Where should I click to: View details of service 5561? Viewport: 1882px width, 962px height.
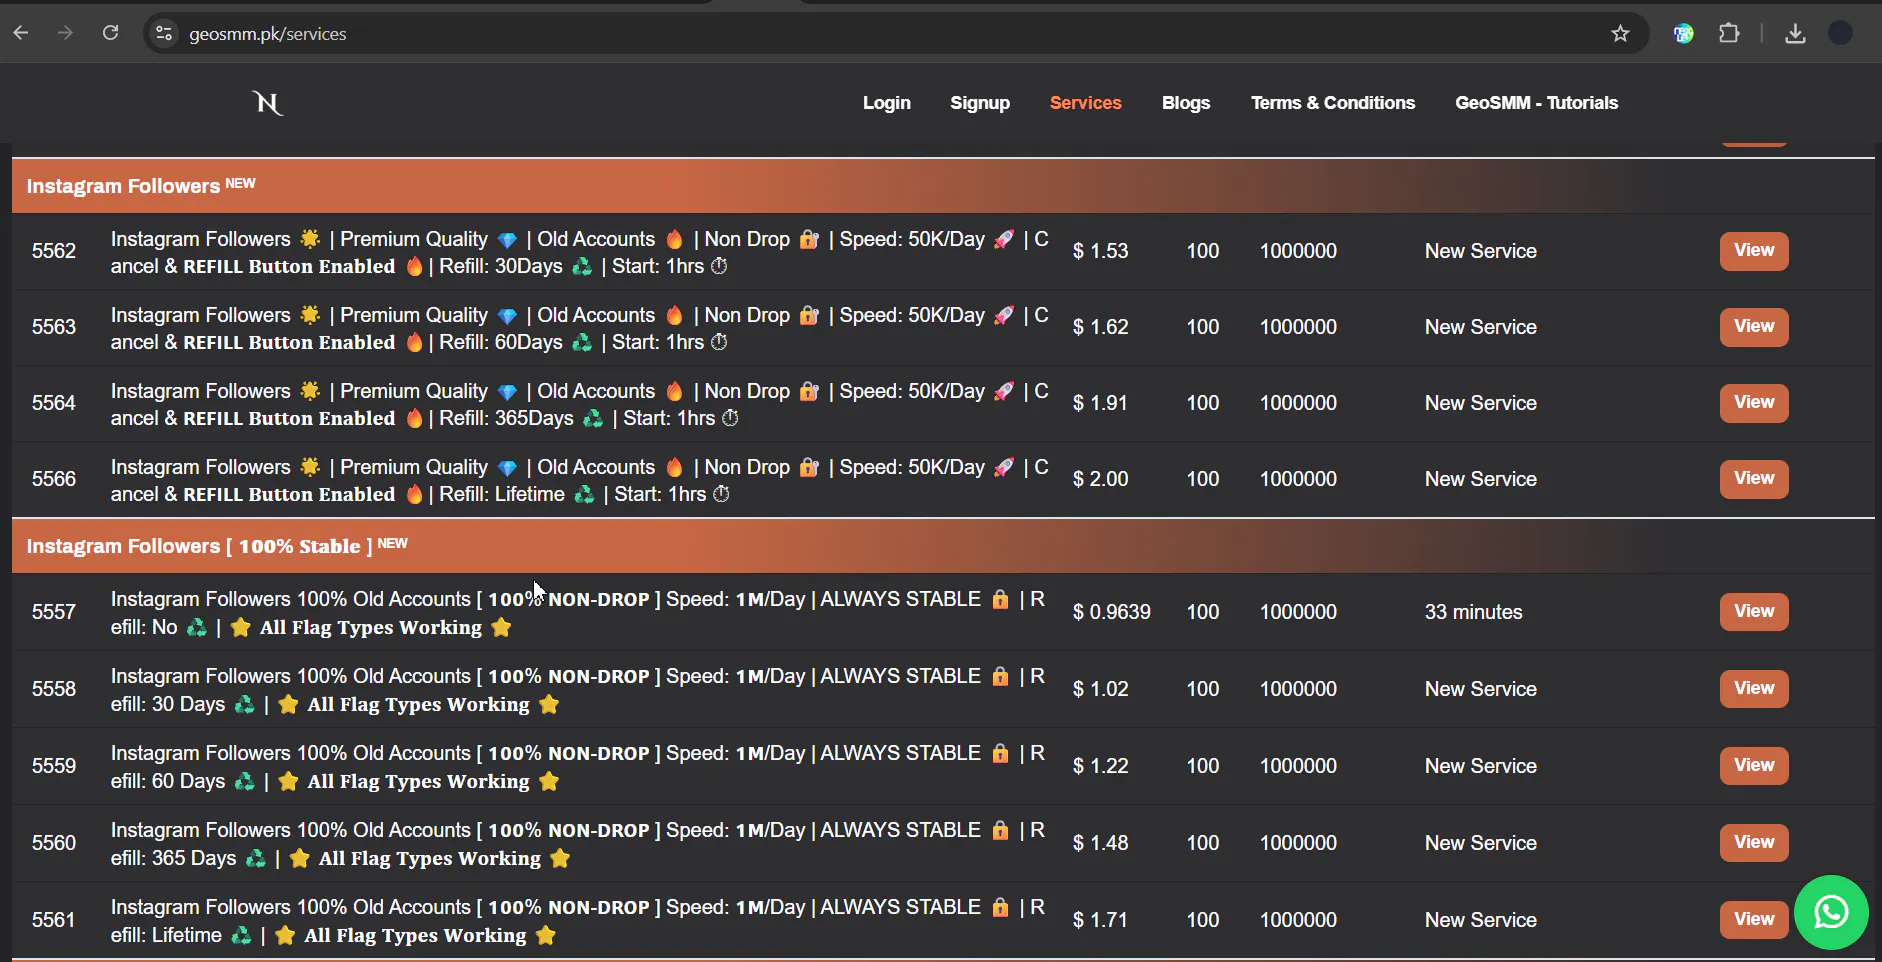(1754, 920)
